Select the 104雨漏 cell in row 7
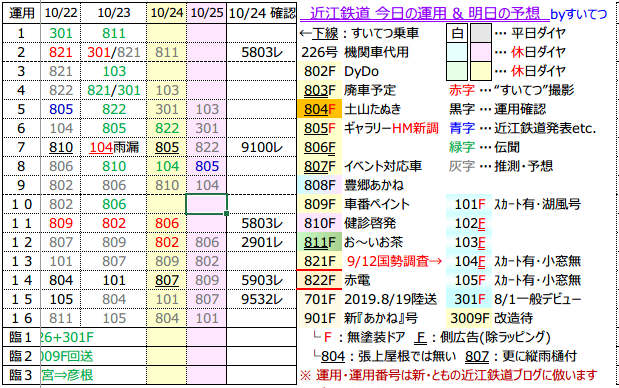The image size is (619, 388). coord(114,147)
